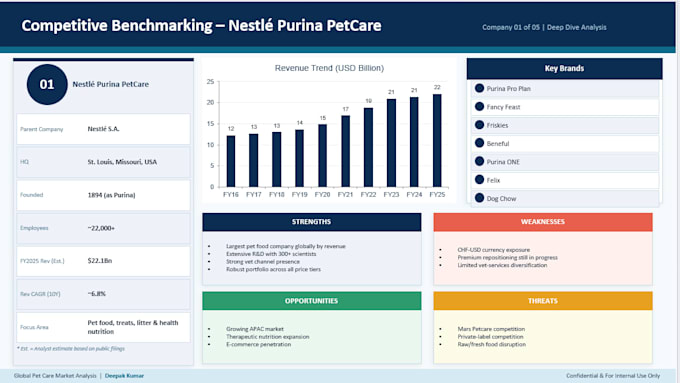This screenshot has width=680, height=383.
Task: Select the Revenue Trend (USD Billion) chart title
Action: pyautogui.click(x=329, y=68)
